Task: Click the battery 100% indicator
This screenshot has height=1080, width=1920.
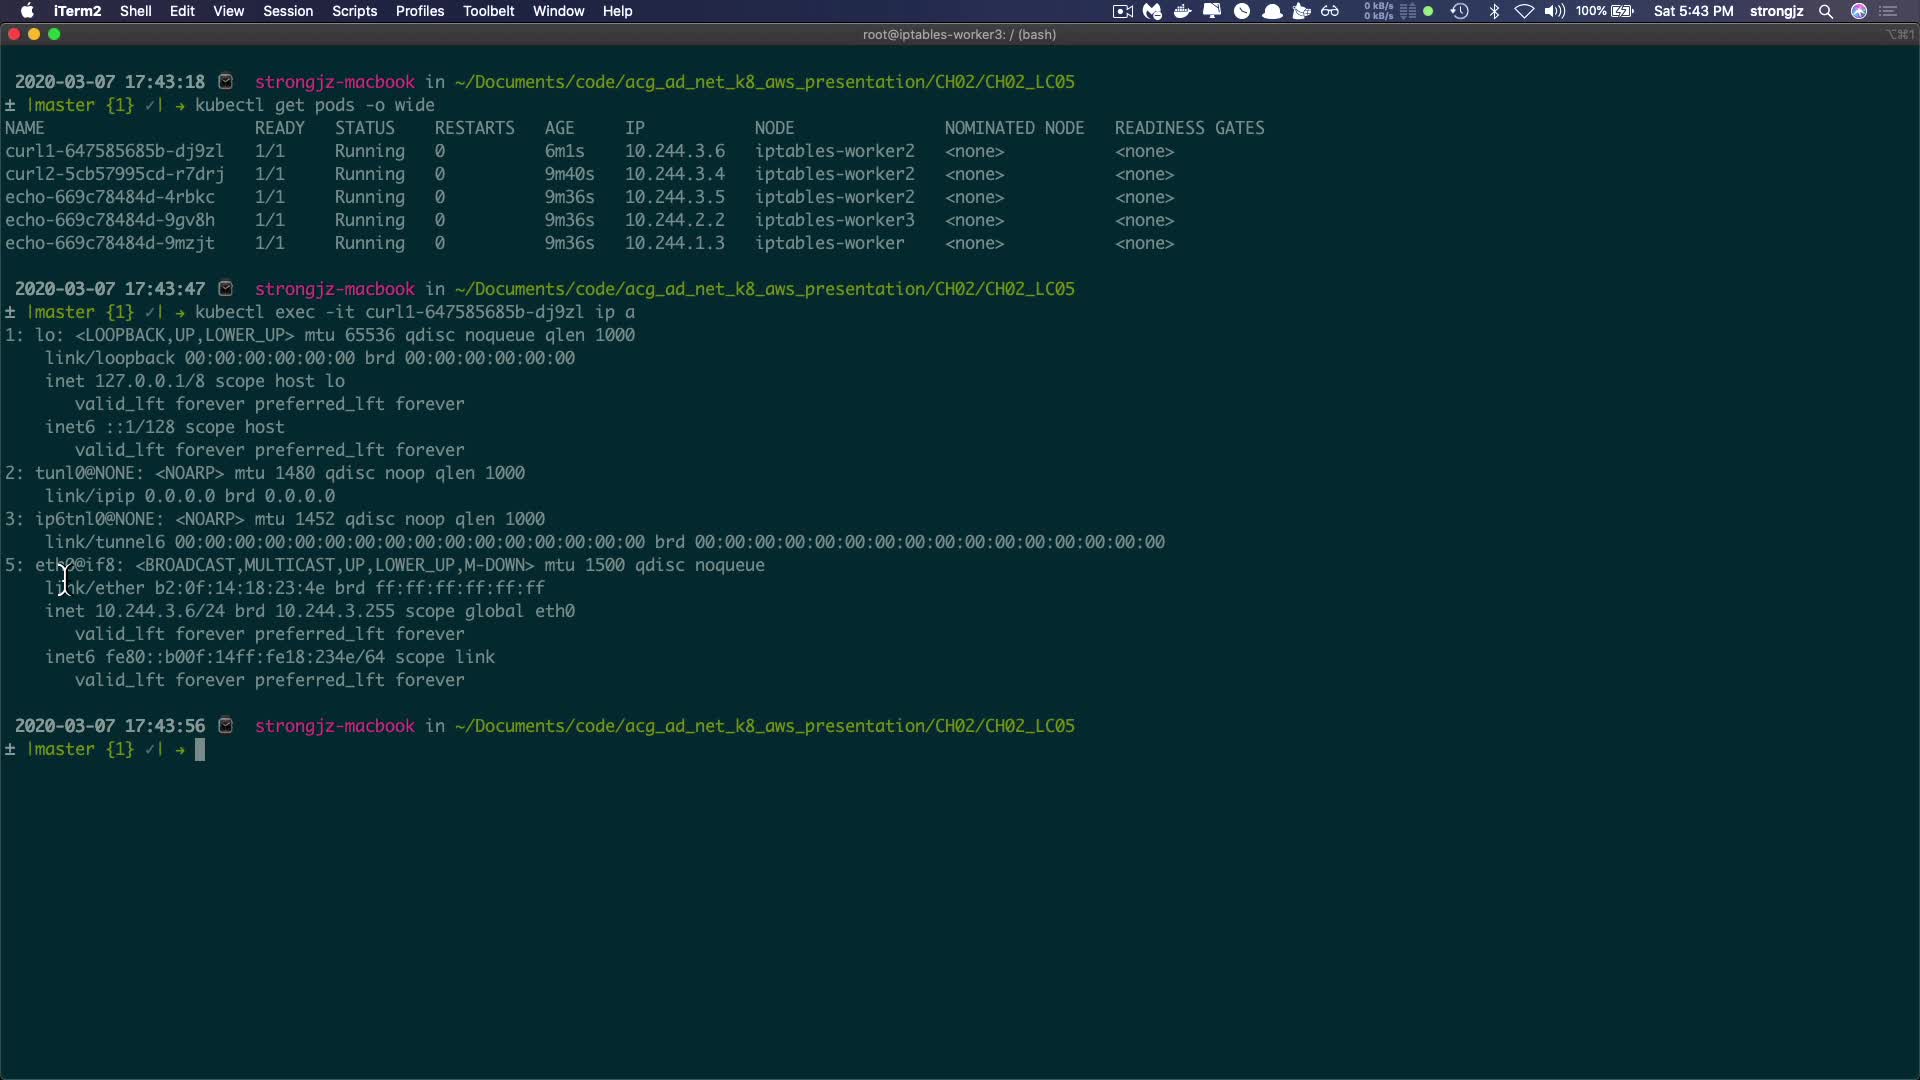Action: click(1604, 11)
